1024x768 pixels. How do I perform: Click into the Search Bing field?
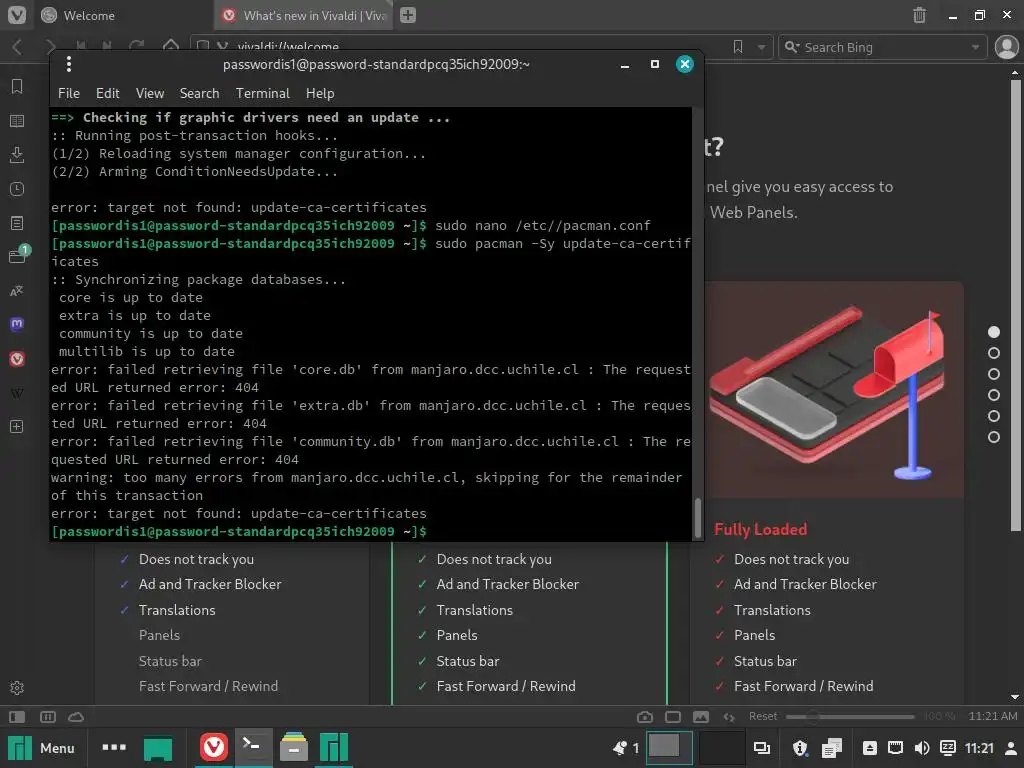click(885, 47)
